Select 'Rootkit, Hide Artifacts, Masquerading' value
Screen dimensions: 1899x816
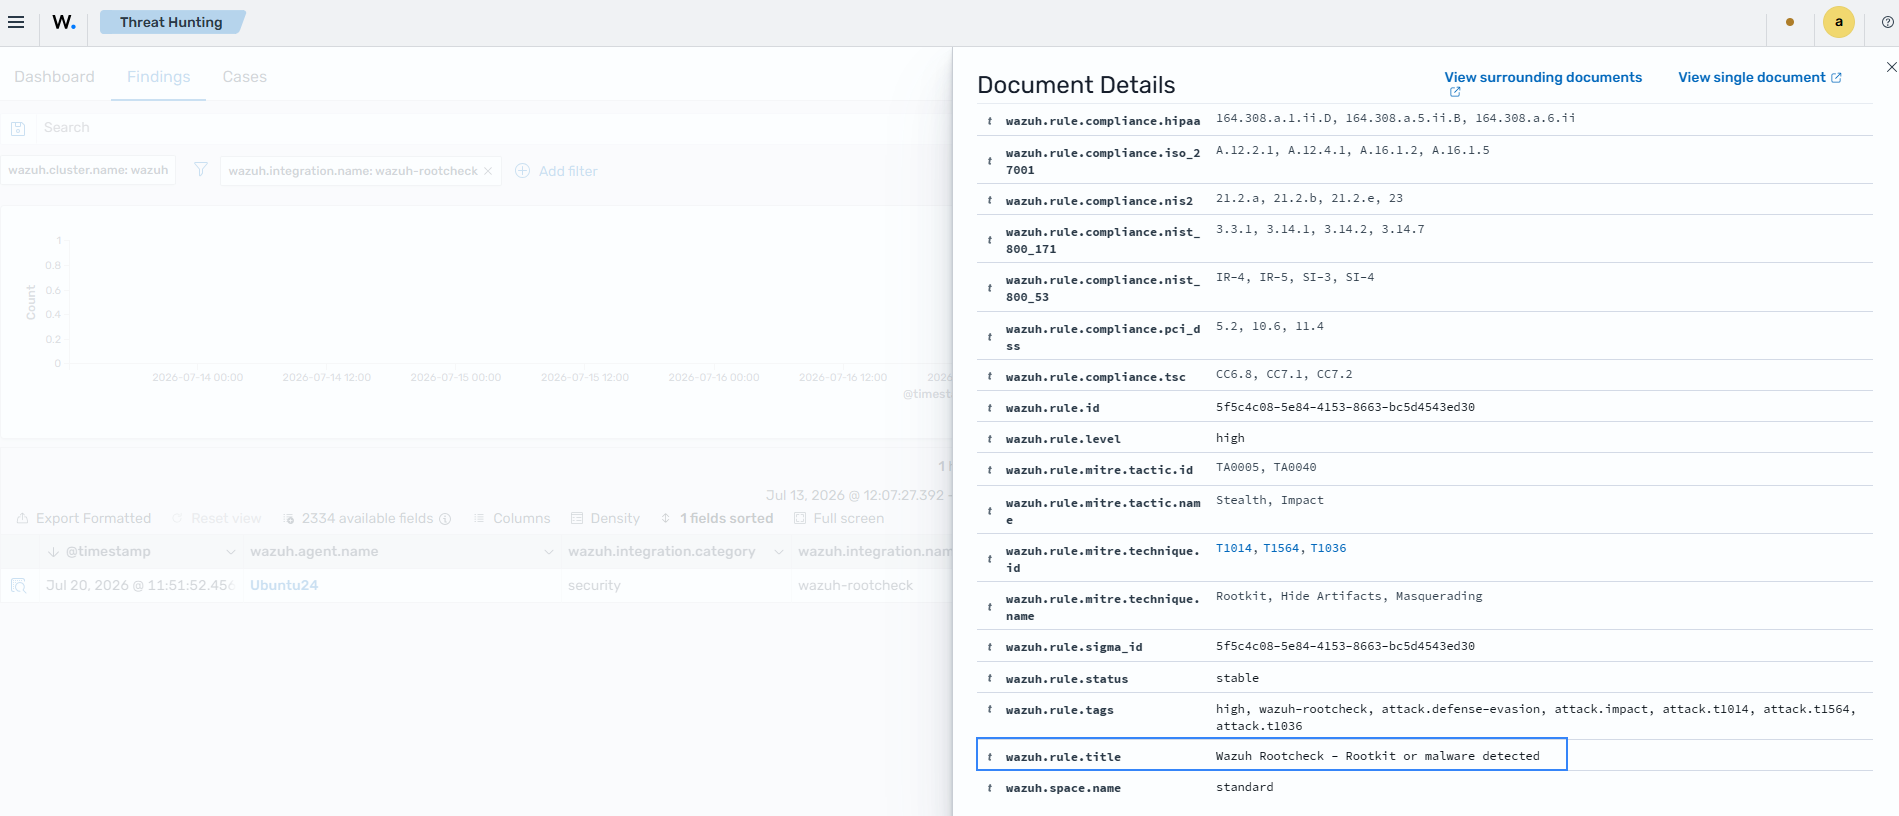coord(1349,596)
